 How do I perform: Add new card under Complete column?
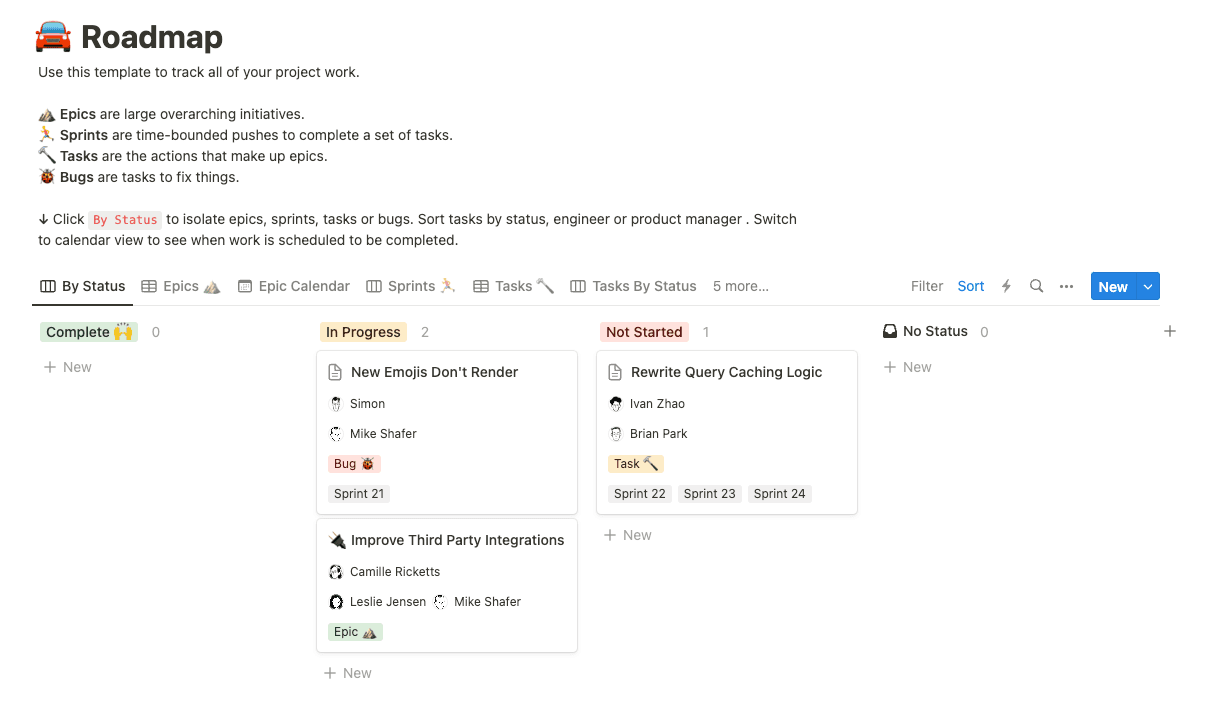68,367
